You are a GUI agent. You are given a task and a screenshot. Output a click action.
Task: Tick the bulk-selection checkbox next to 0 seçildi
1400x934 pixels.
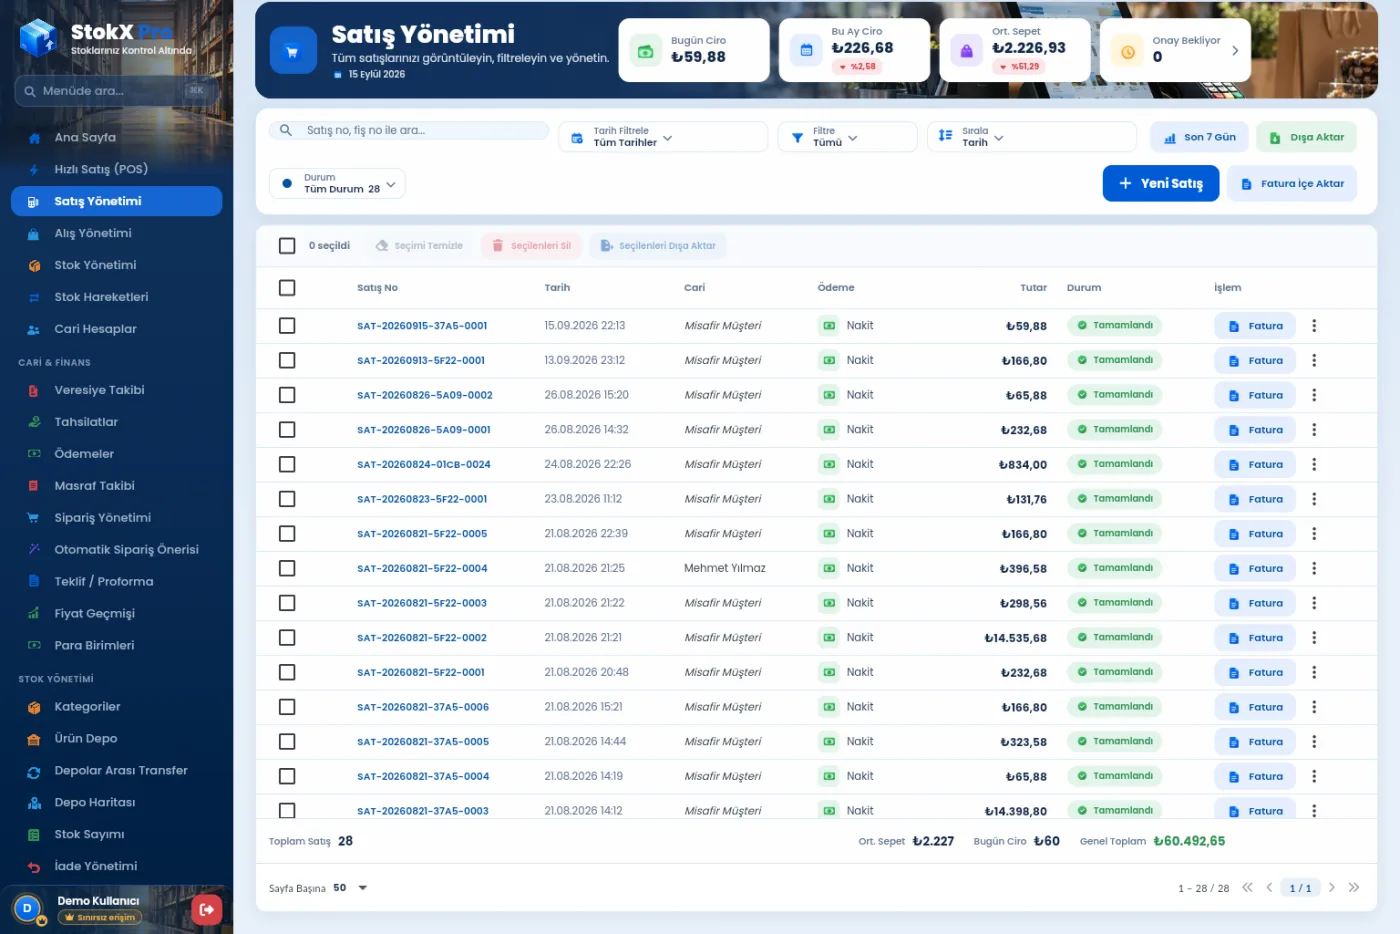tap(287, 246)
